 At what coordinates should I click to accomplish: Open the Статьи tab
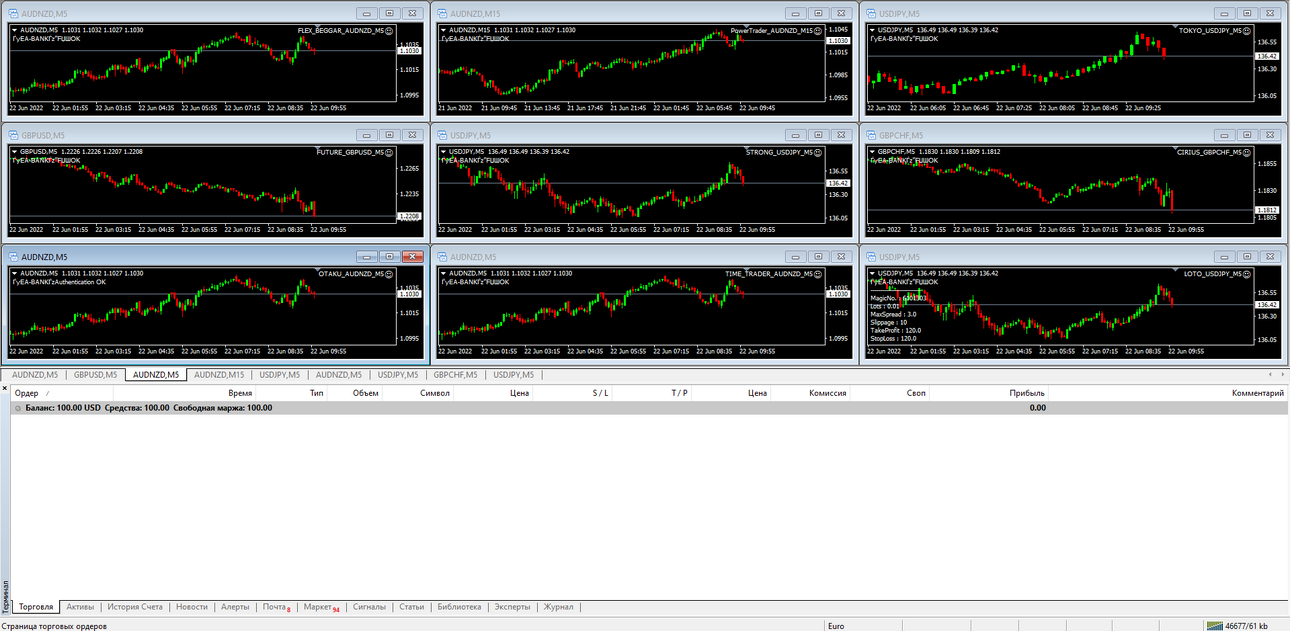(x=411, y=607)
